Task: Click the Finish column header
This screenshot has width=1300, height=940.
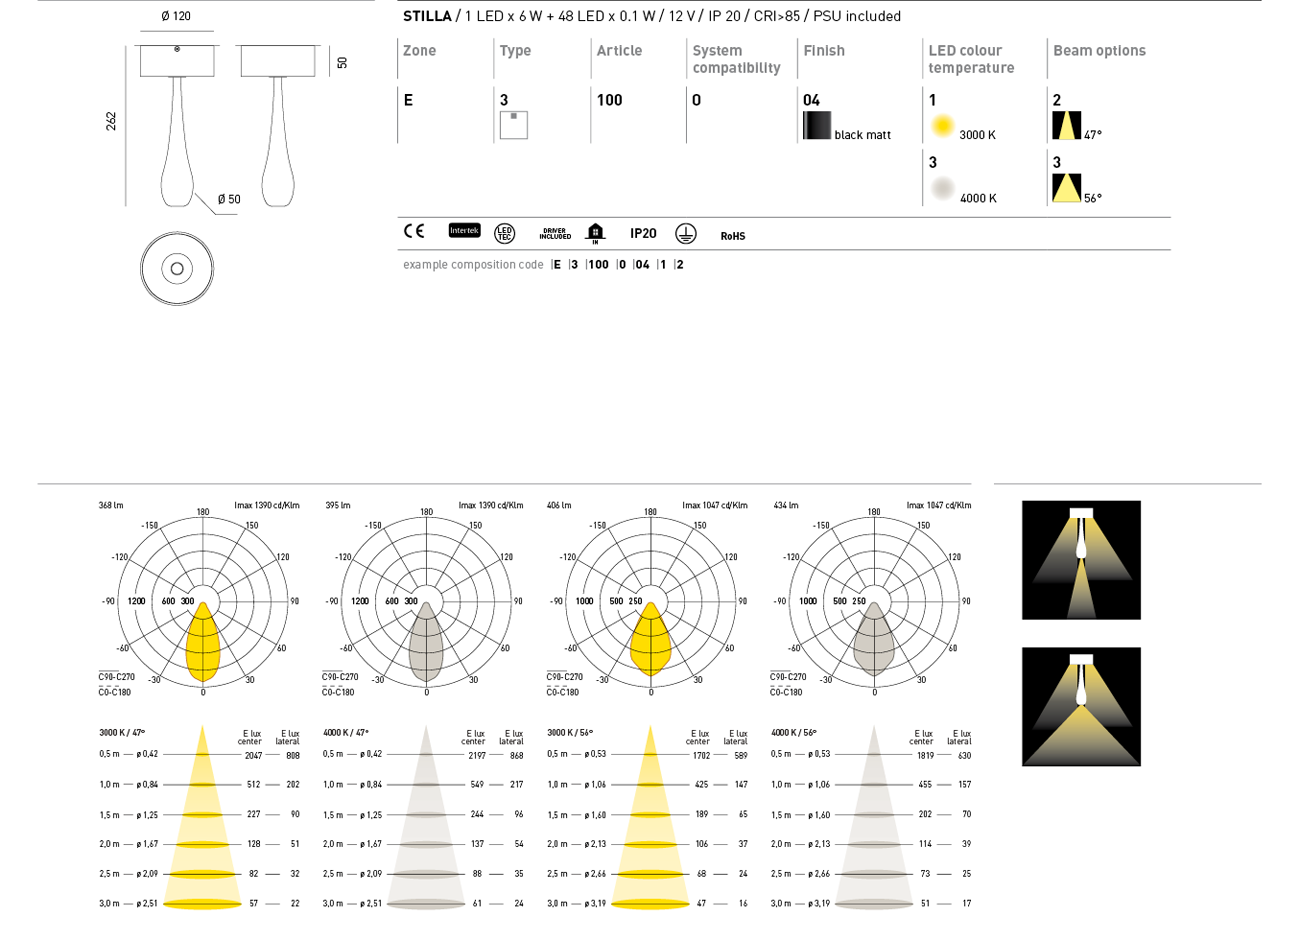Action: [824, 51]
